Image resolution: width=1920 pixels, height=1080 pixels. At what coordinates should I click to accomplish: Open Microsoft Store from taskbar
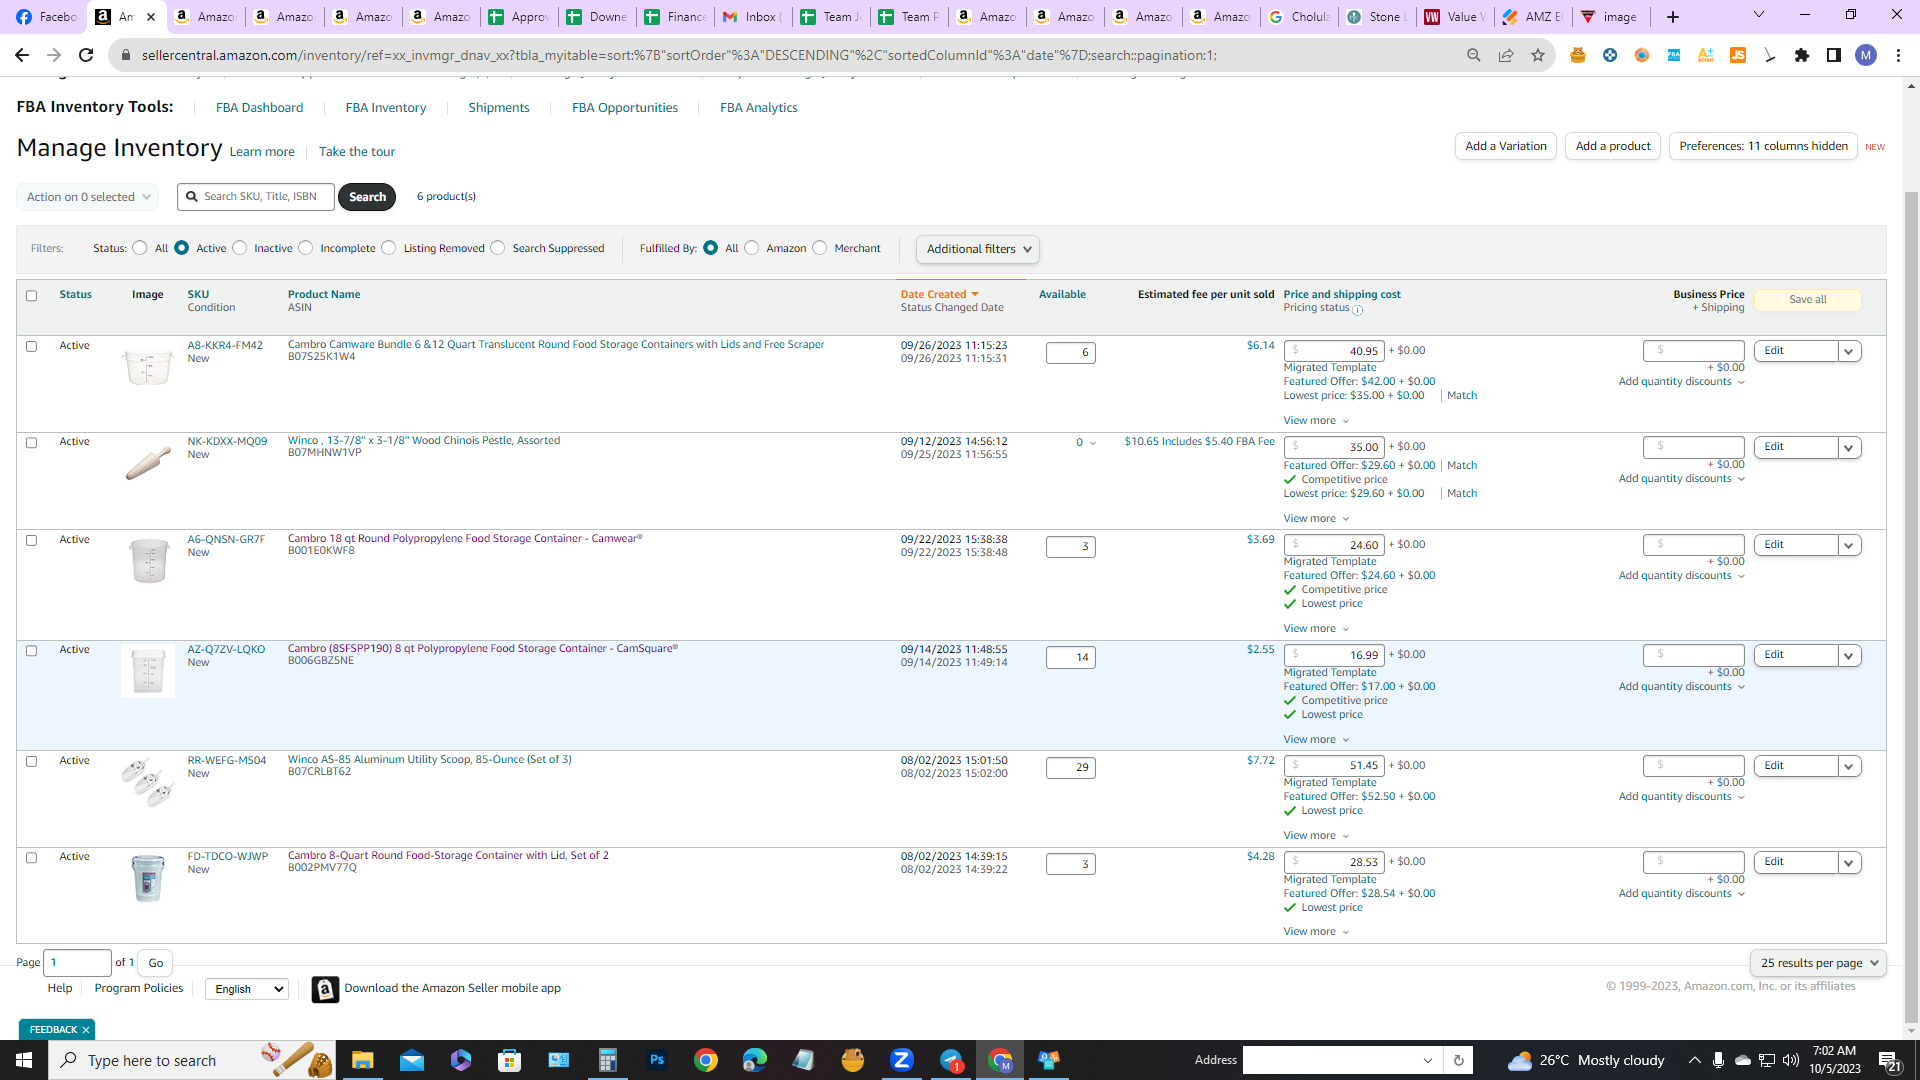pyautogui.click(x=510, y=1060)
